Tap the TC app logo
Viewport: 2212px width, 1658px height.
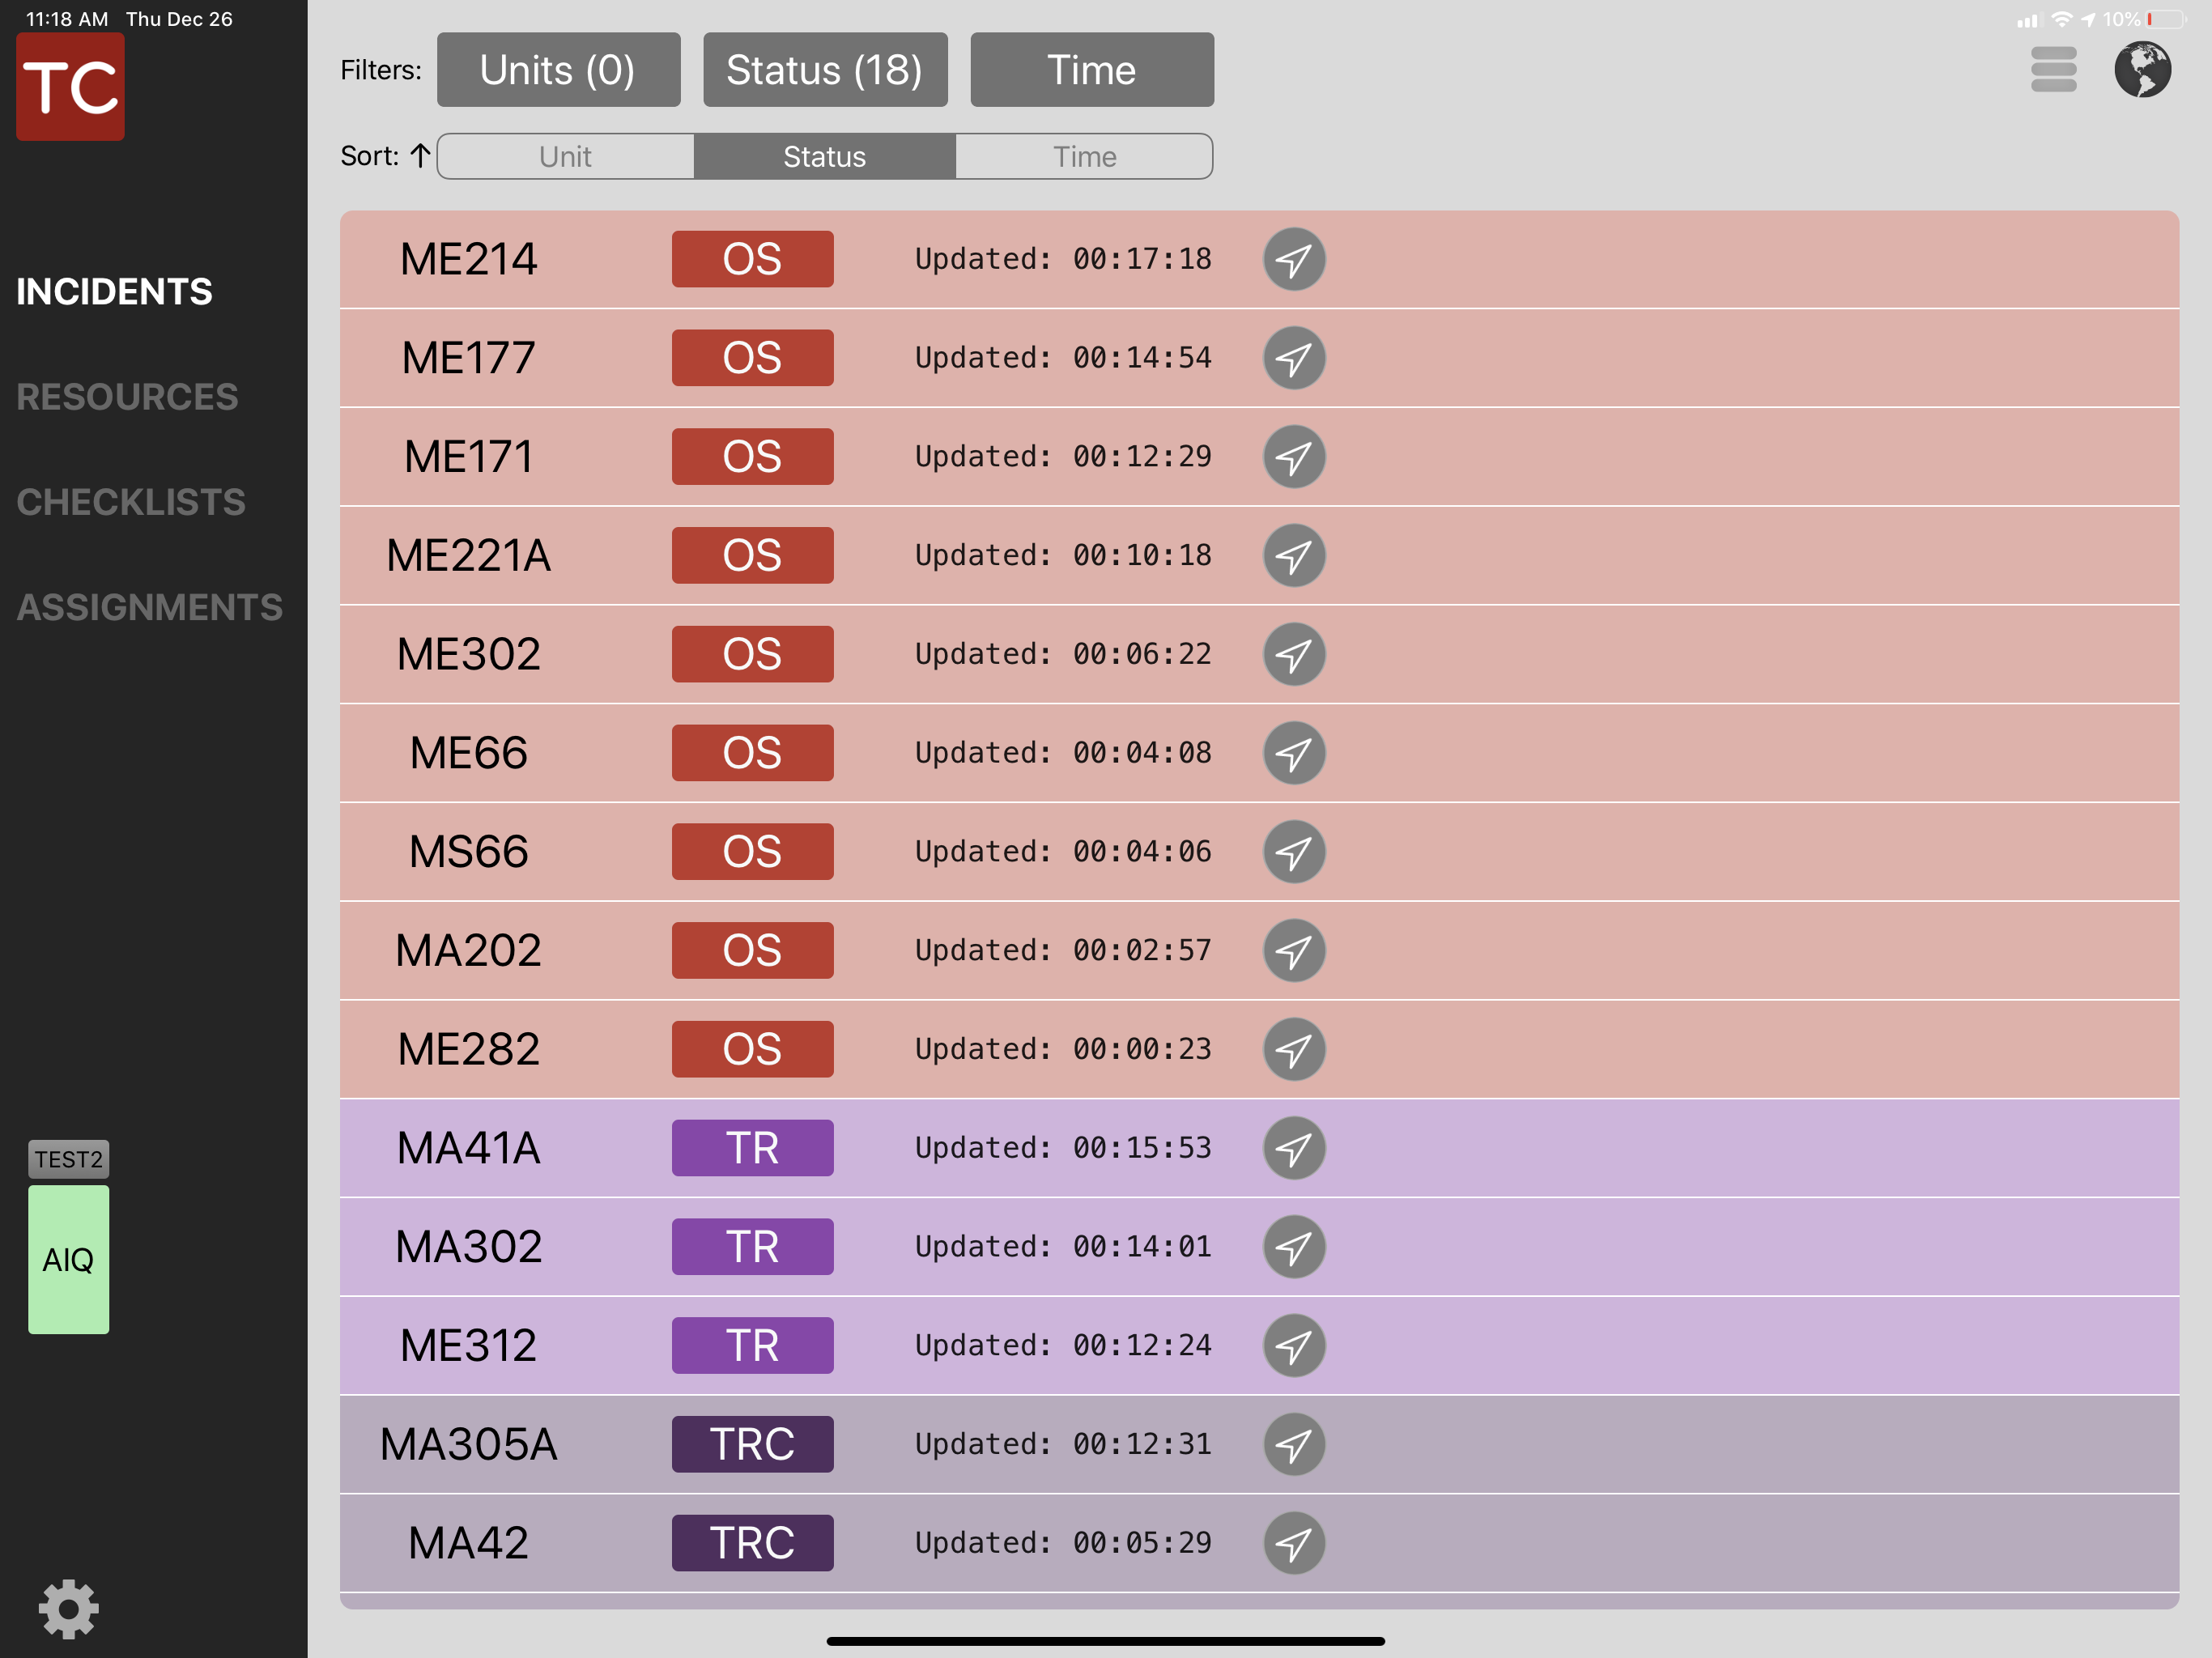coord(70,87)
